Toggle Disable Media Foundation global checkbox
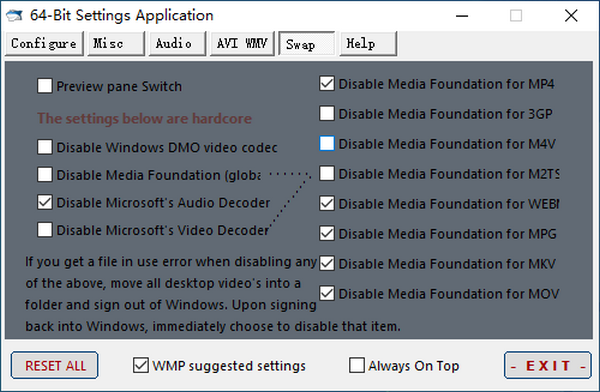Screen dimensions: 600x392 click(45, 175)
